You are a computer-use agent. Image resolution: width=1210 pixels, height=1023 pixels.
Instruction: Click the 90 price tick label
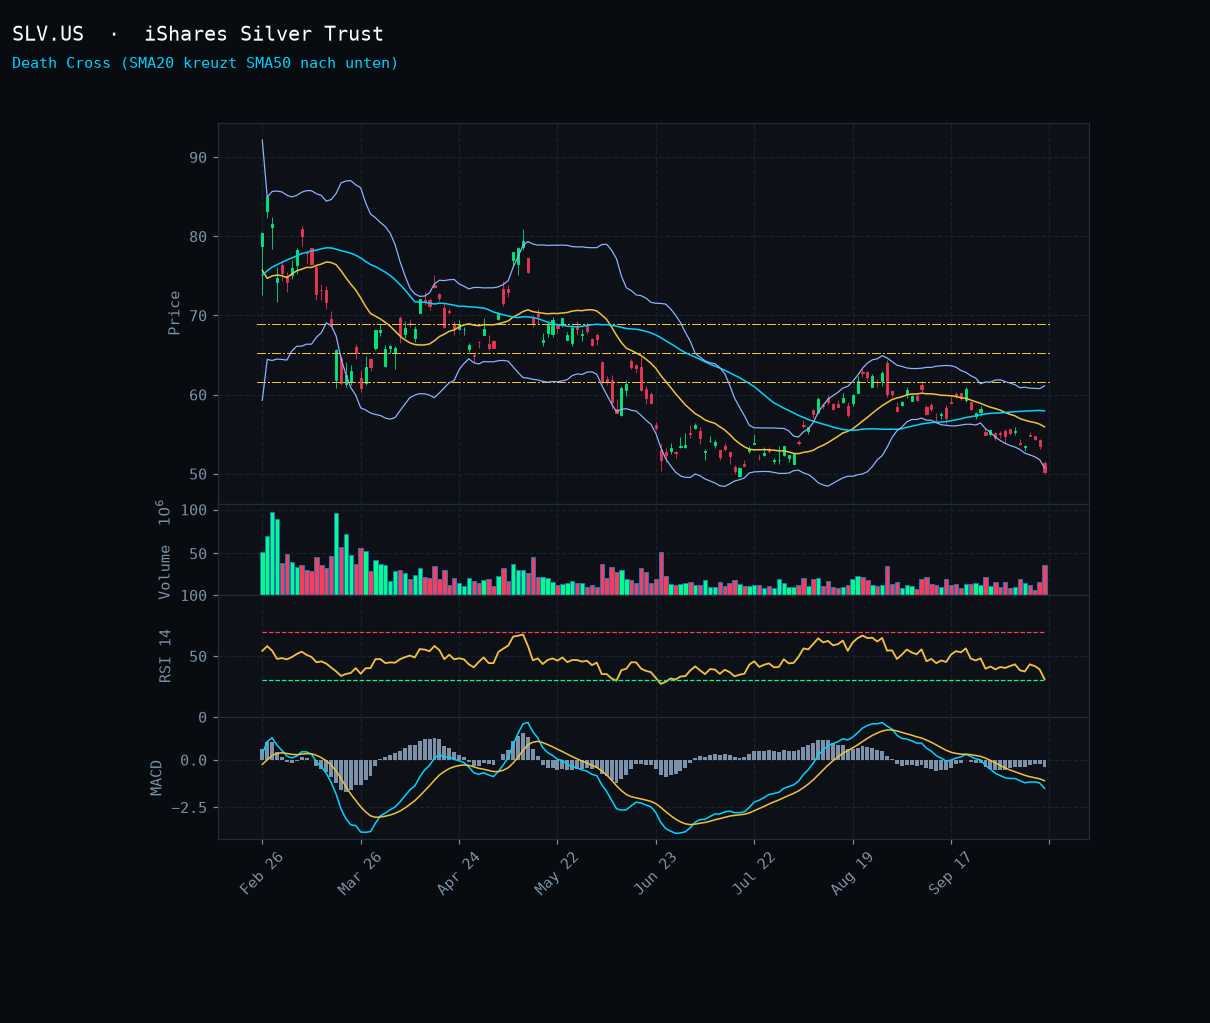click(197, 158)
